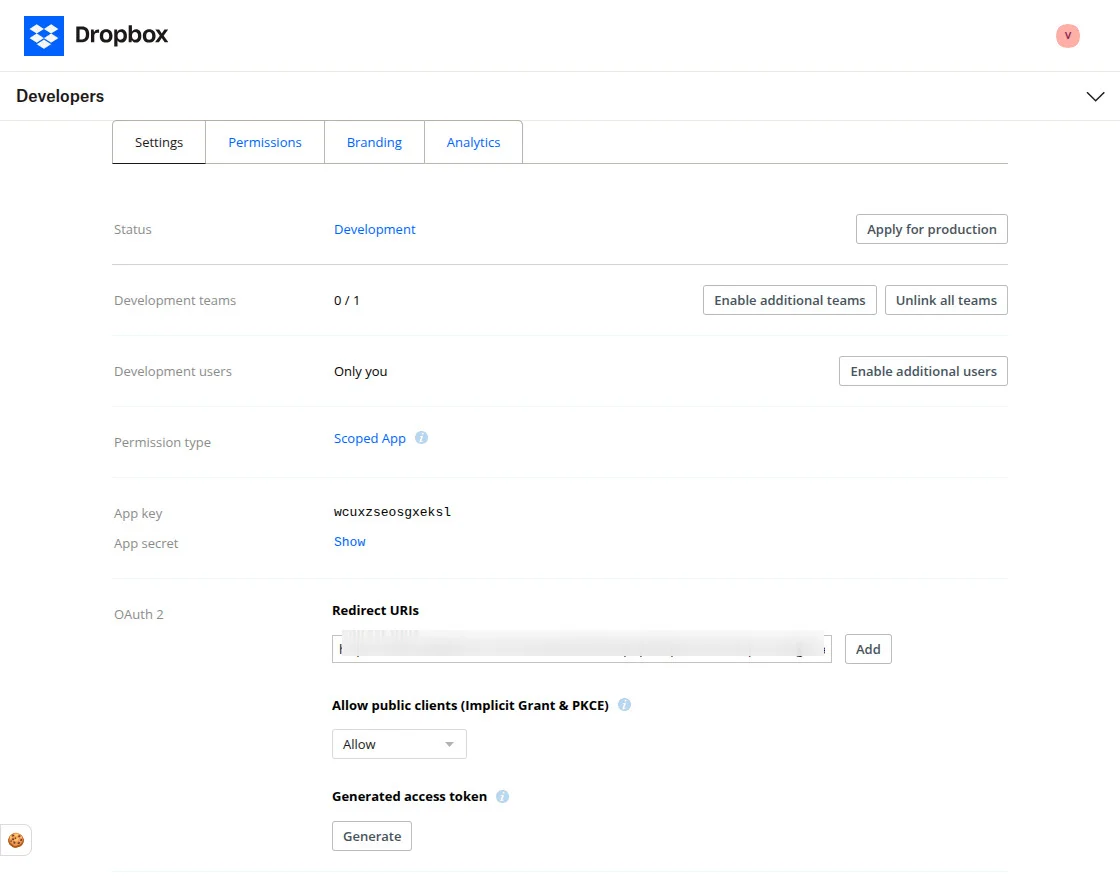Screen dimensions: 1120x880
Task: Click the "Redirect URIs" heading
Action: [x=375, y=610]
